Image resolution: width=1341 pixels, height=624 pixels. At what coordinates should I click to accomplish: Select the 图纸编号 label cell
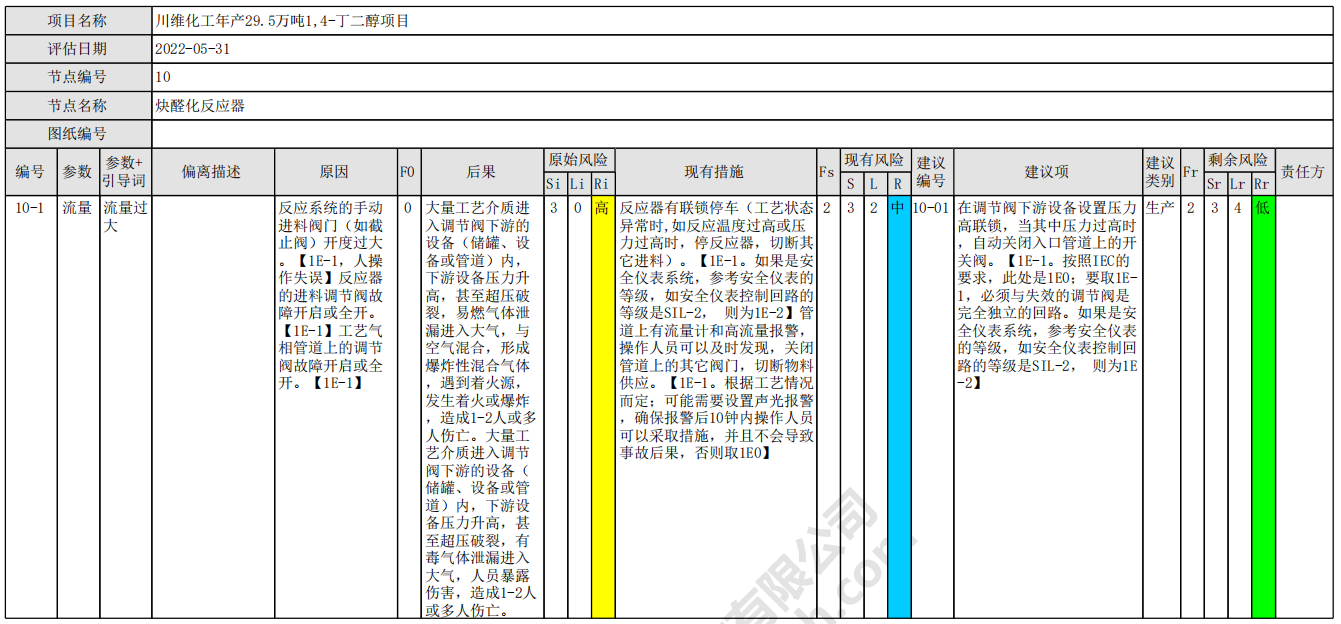click(x=78, y=133)
